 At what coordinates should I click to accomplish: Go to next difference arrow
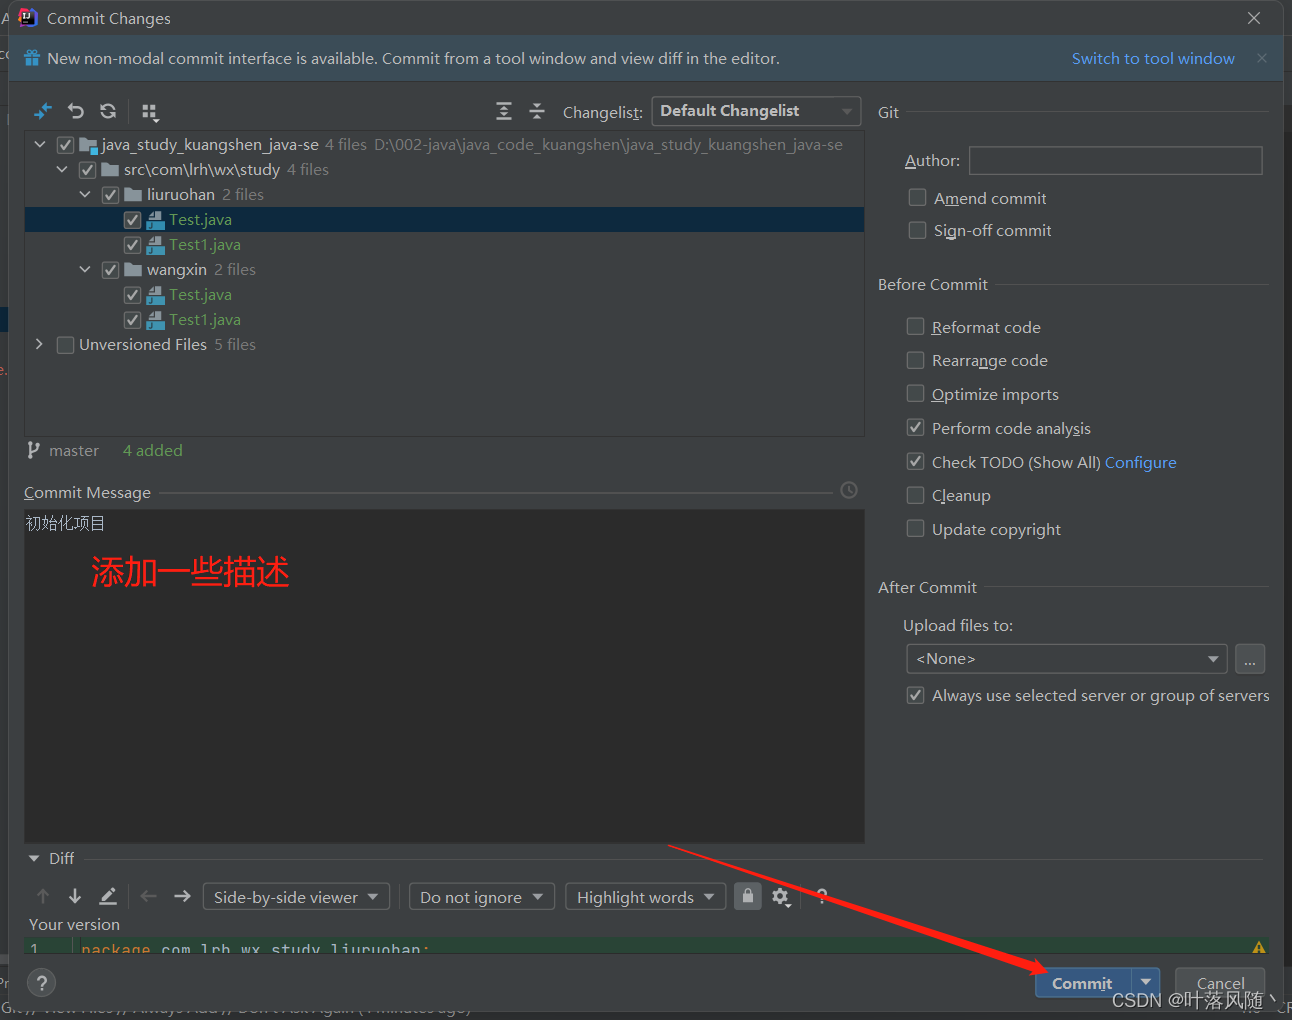(x=75, y=896)
